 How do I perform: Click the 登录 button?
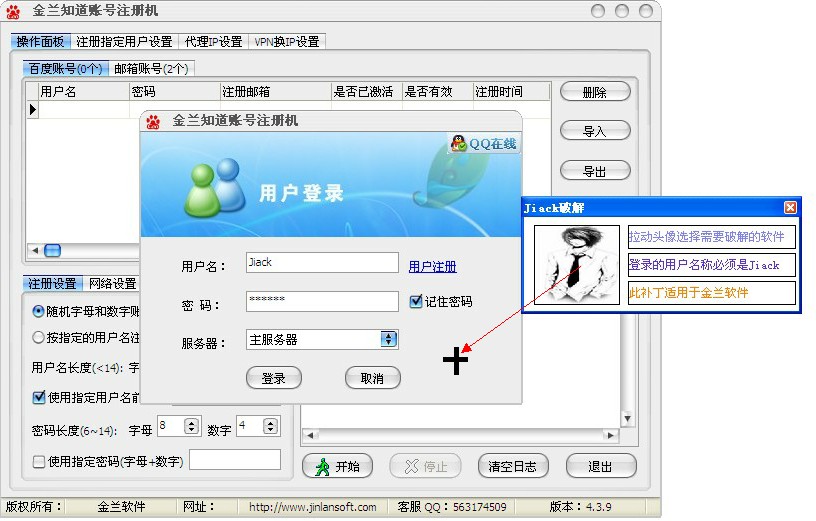tap(274, 378)
